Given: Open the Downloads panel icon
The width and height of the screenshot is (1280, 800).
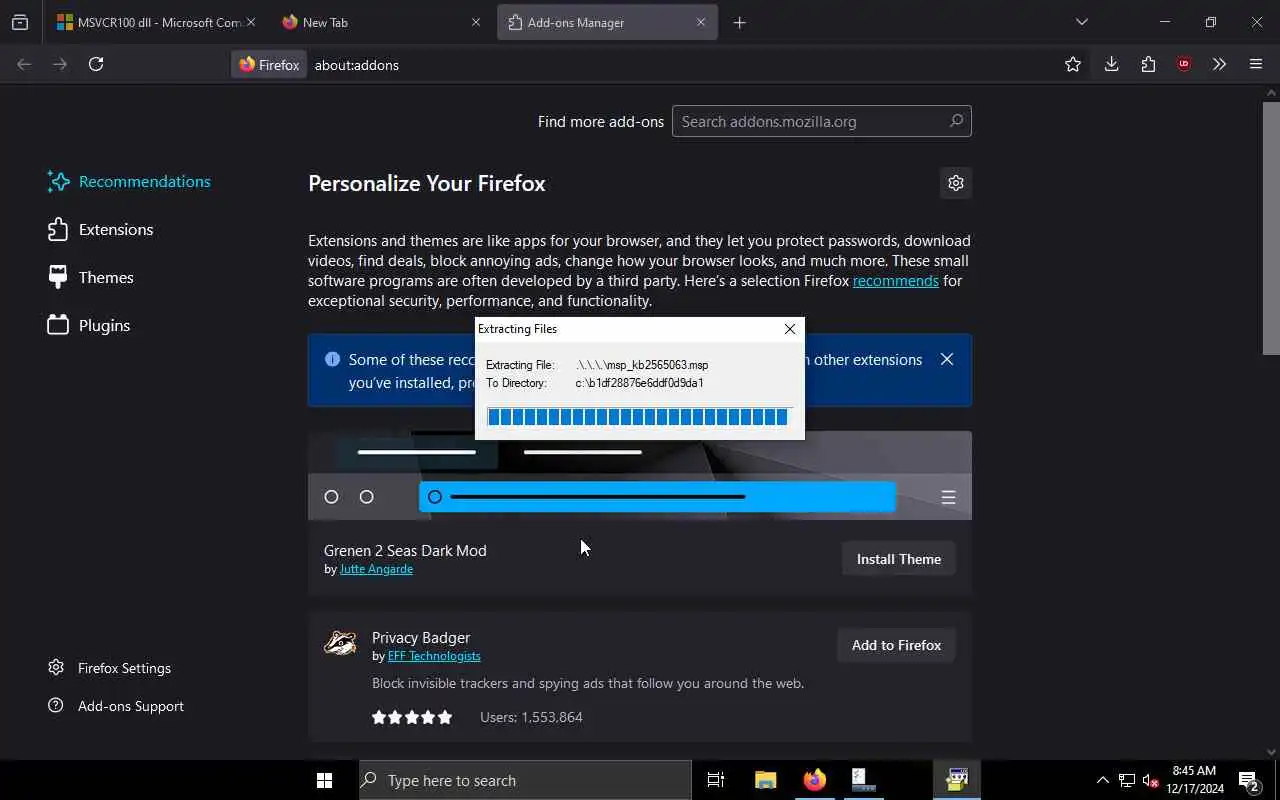Looking at the screenshot, I should pos(1111,64).
